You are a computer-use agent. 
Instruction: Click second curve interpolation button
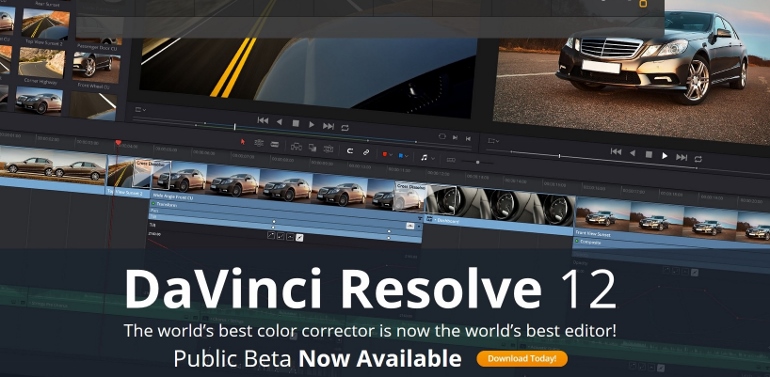tap(280, 237)
